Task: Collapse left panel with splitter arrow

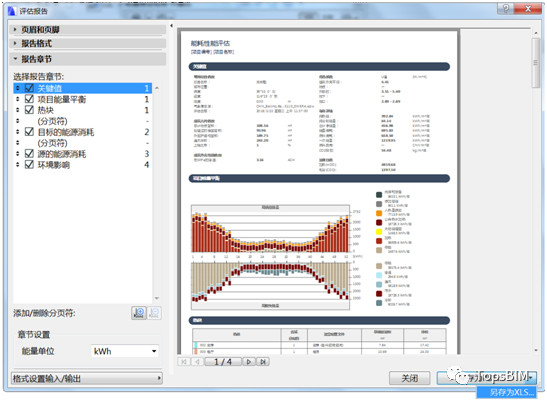Action: pyautogui.click(x=171, y=25)
